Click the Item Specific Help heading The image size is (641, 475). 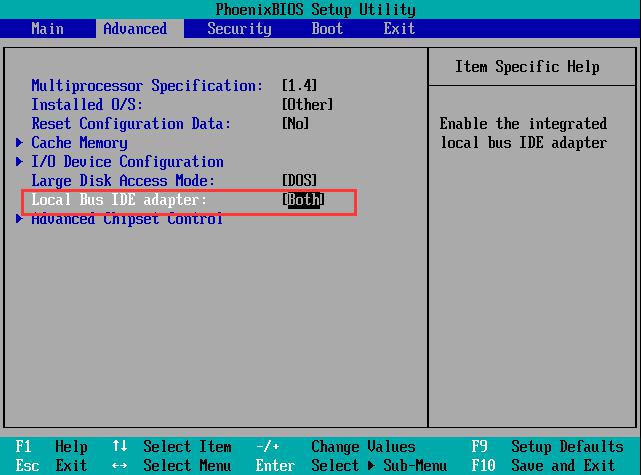pos(527,67)
